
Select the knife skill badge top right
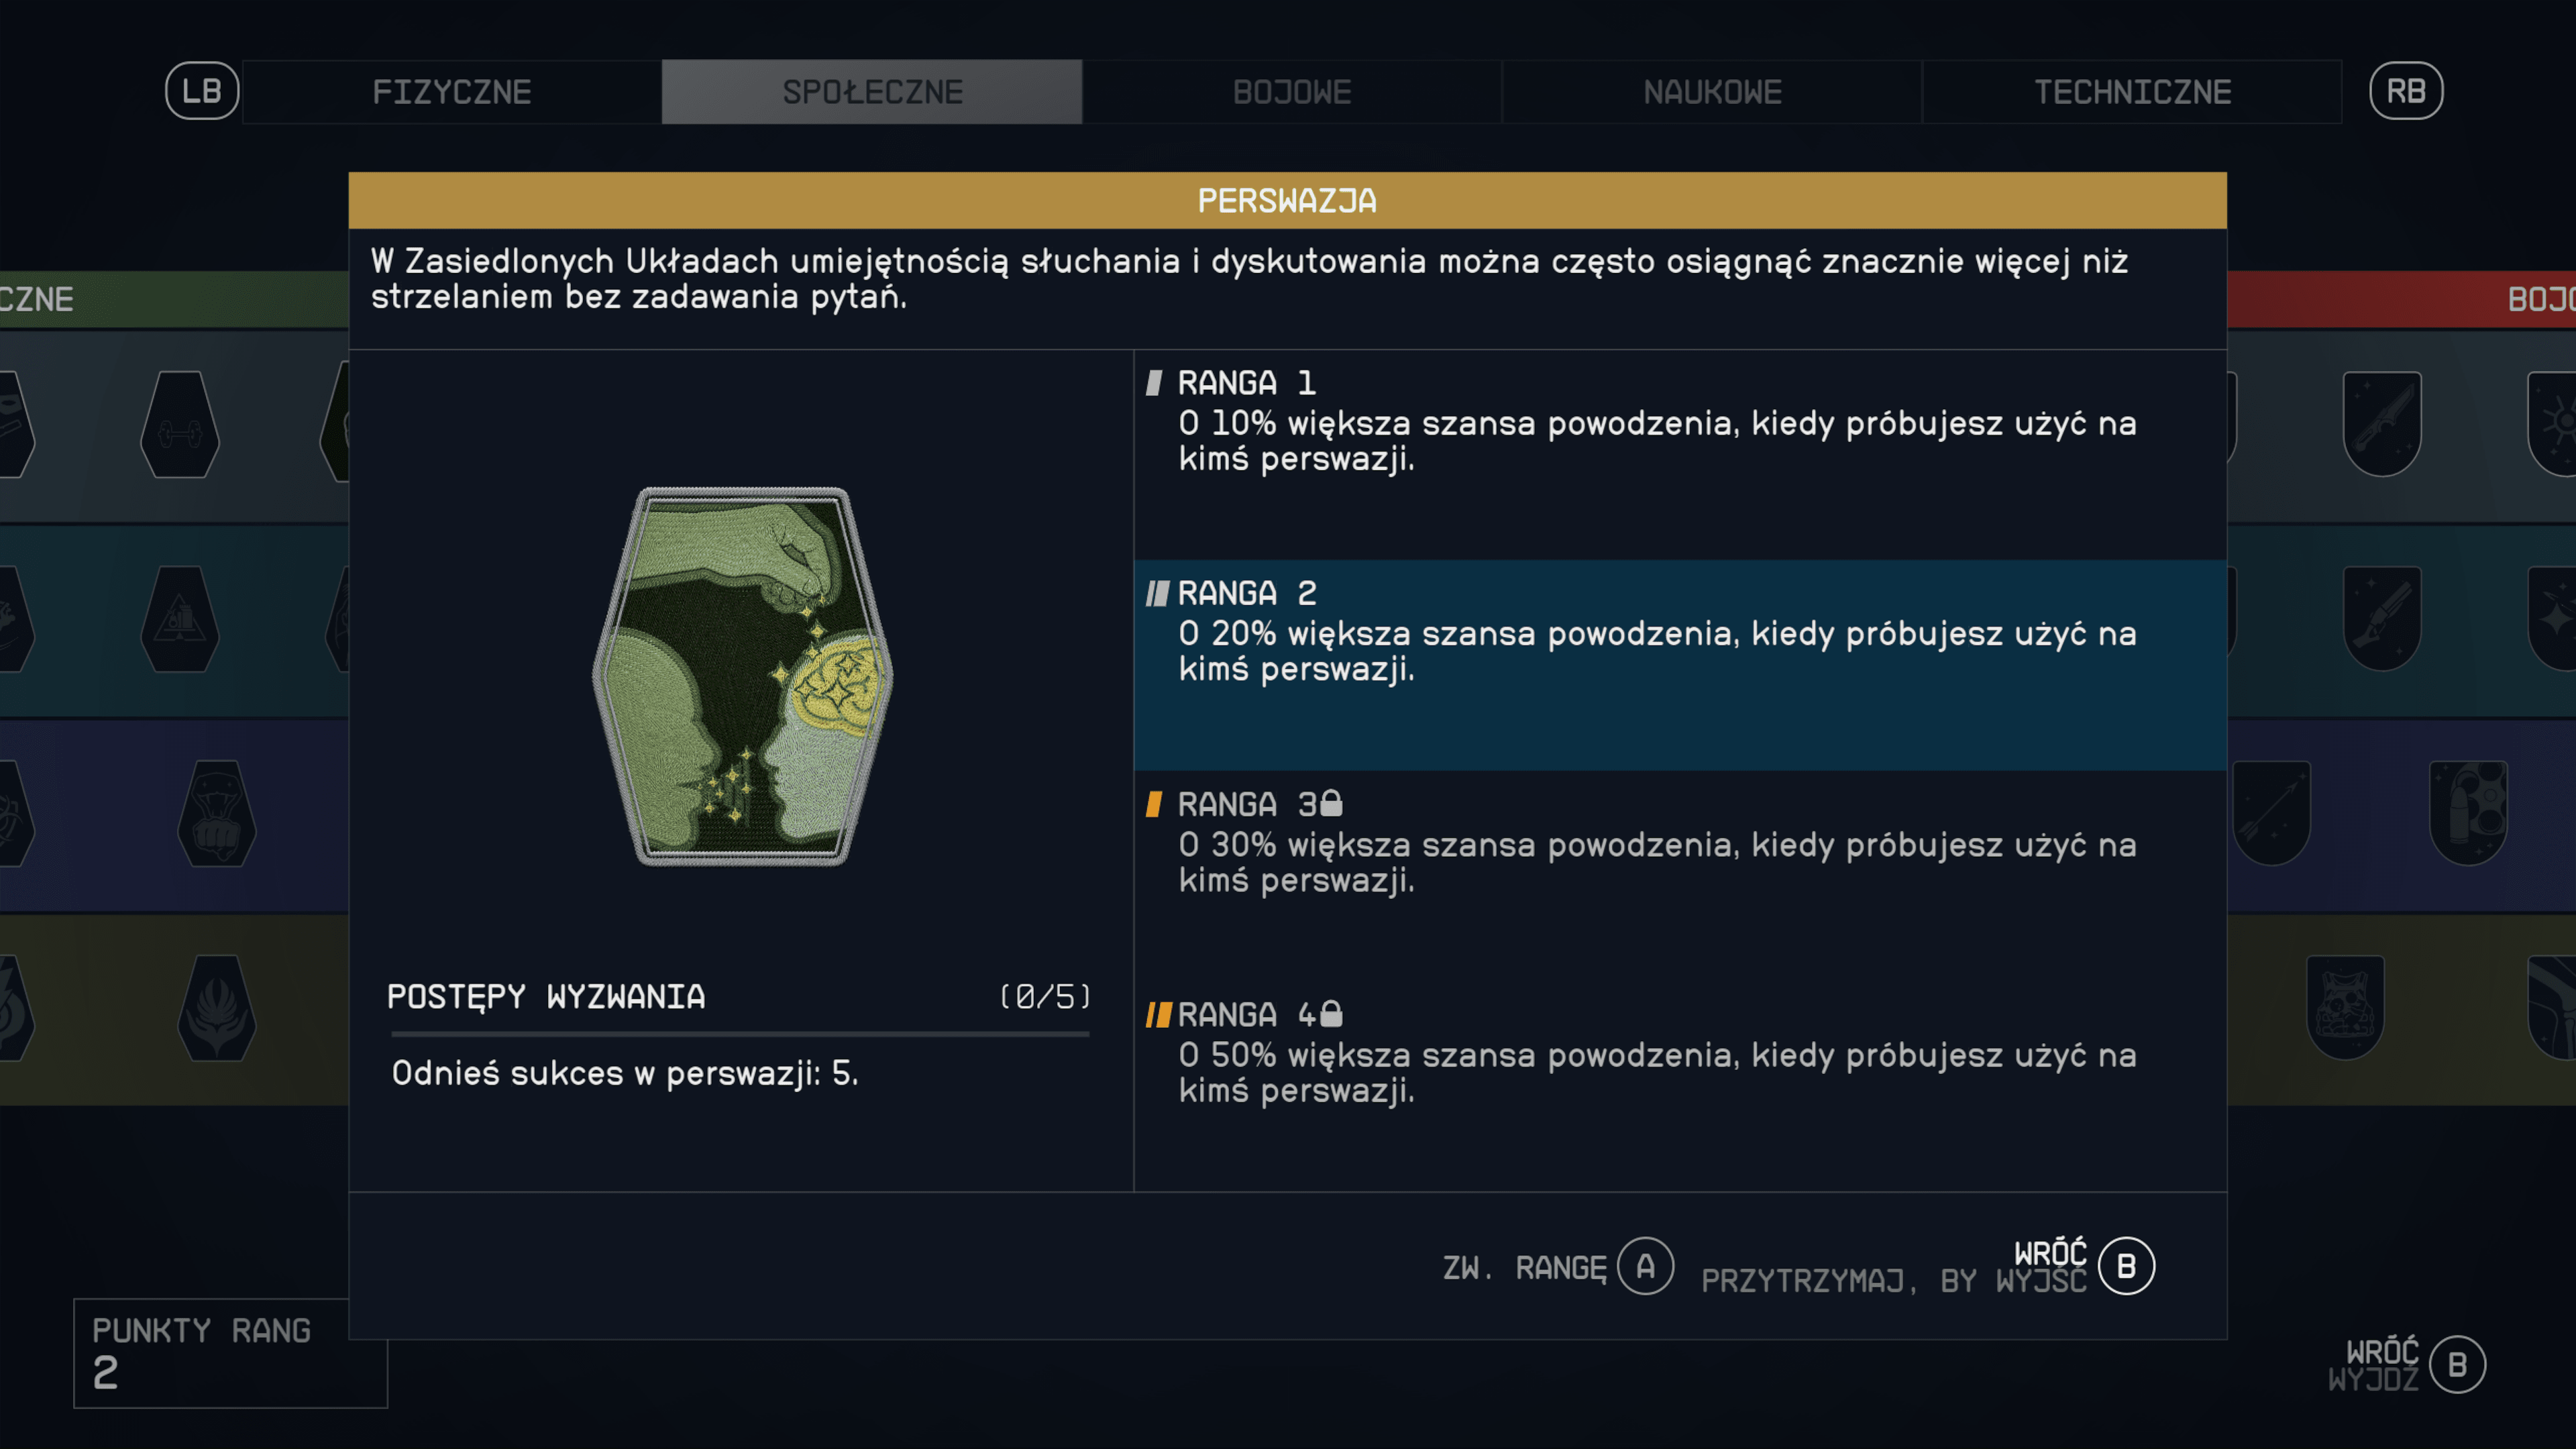2382,424
